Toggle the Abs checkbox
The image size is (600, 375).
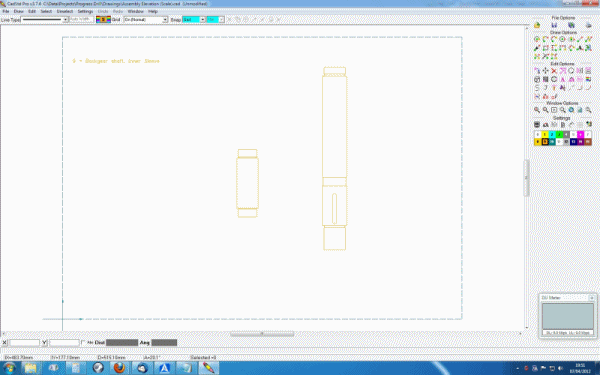pyautogui.click(x=84, y=342)
